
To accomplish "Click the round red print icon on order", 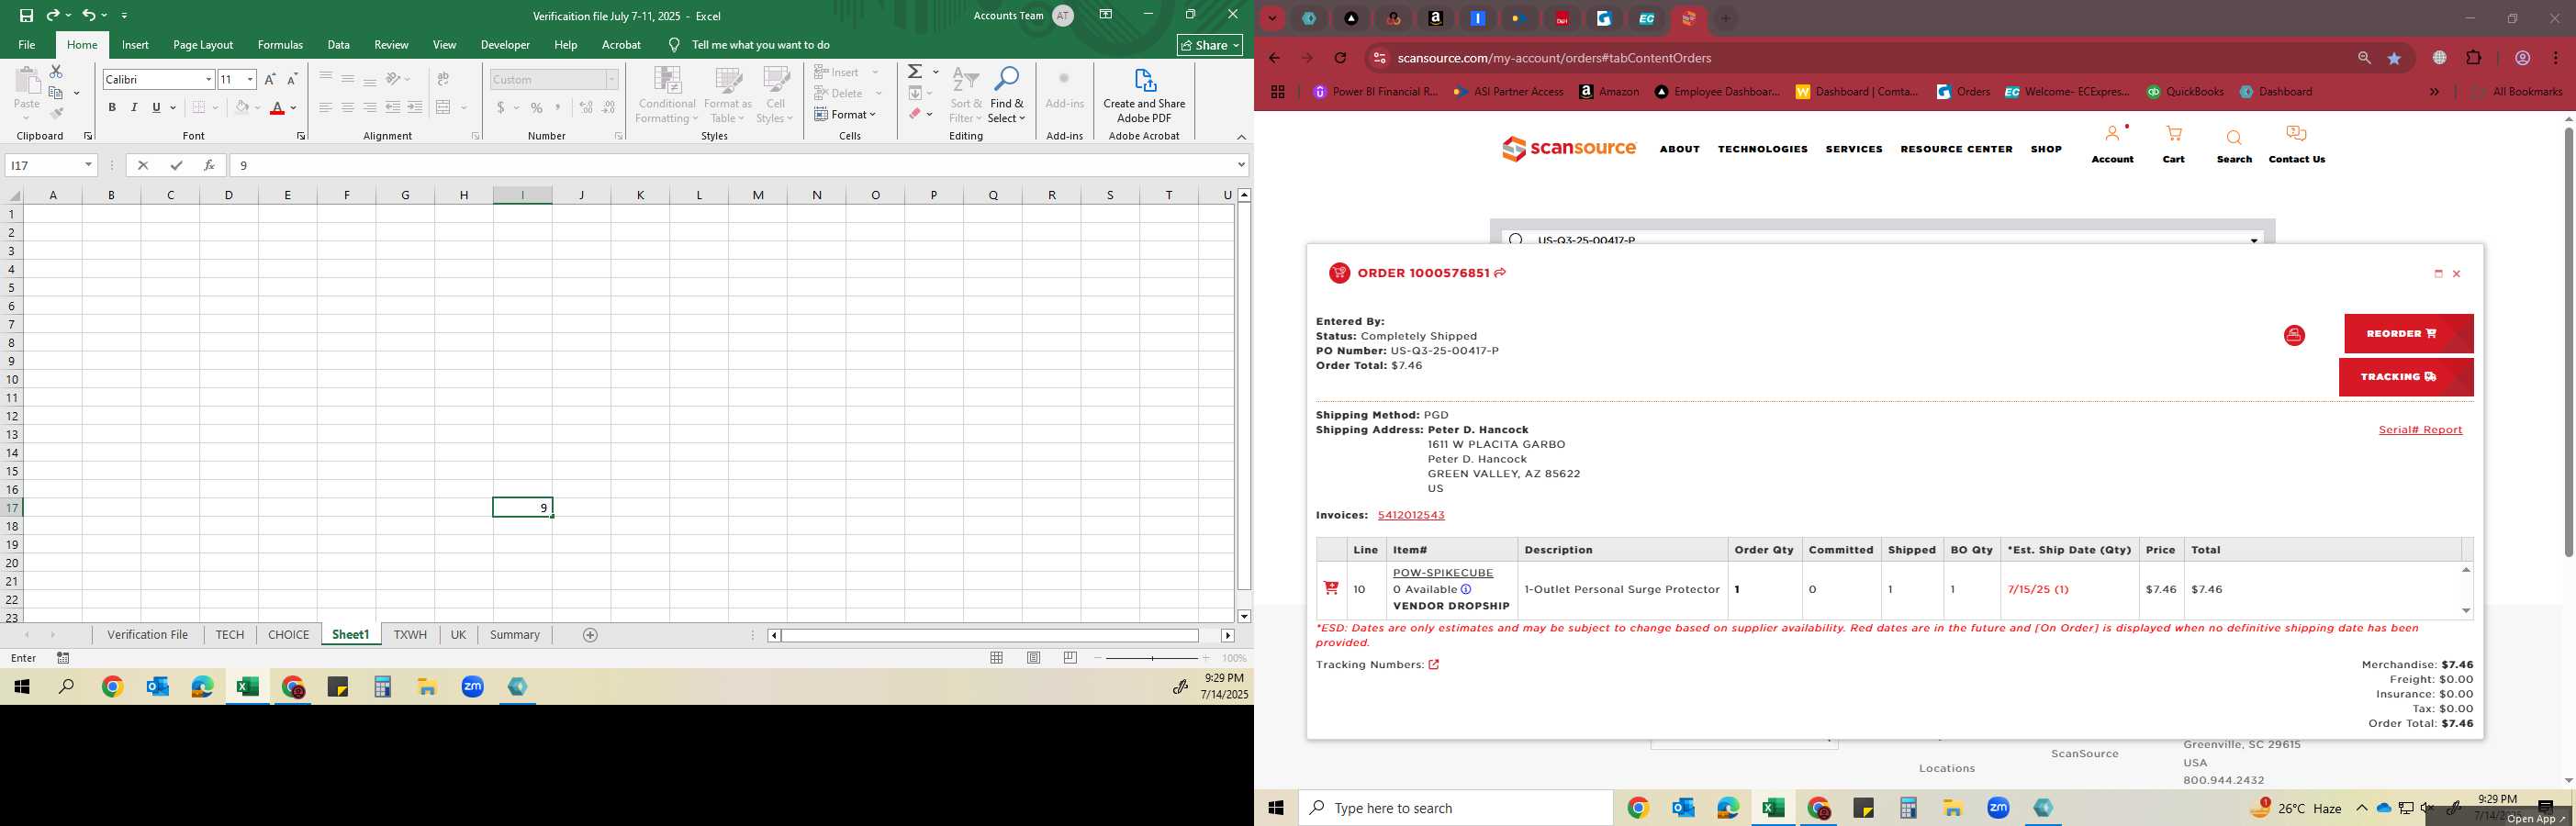I will (2294, 336).
